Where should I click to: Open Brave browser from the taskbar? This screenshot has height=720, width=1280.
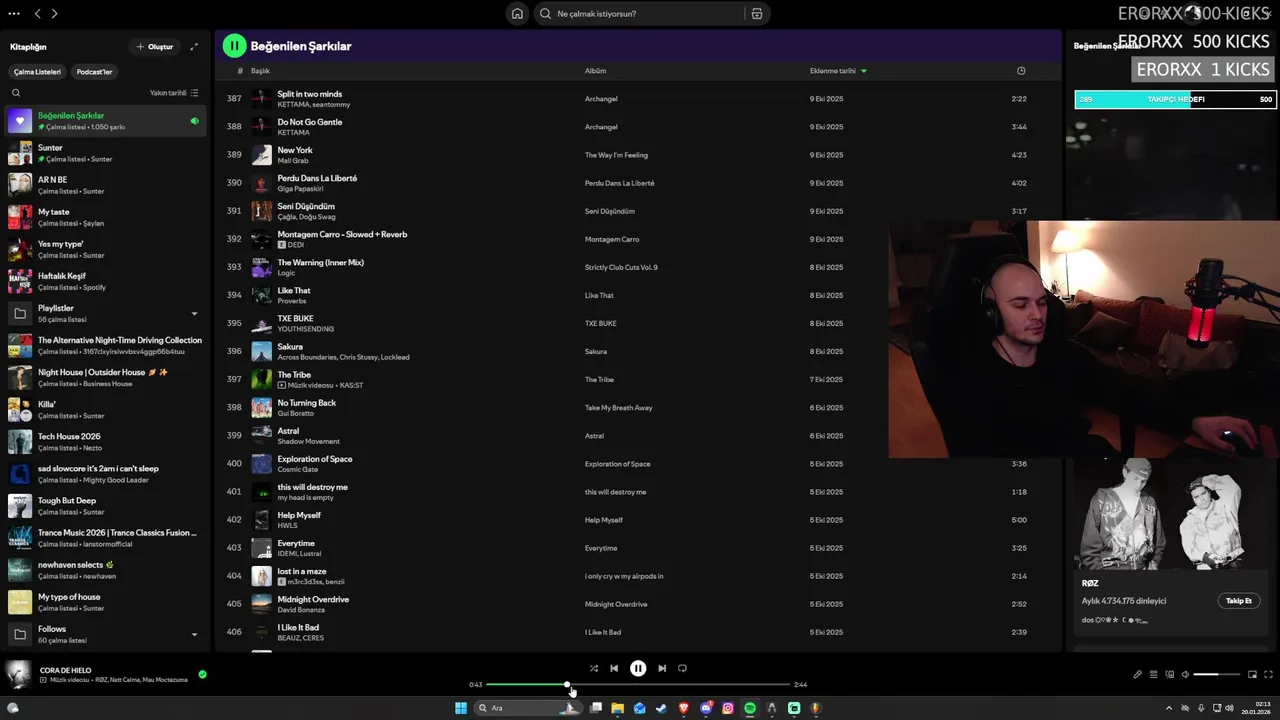(684, 708)
